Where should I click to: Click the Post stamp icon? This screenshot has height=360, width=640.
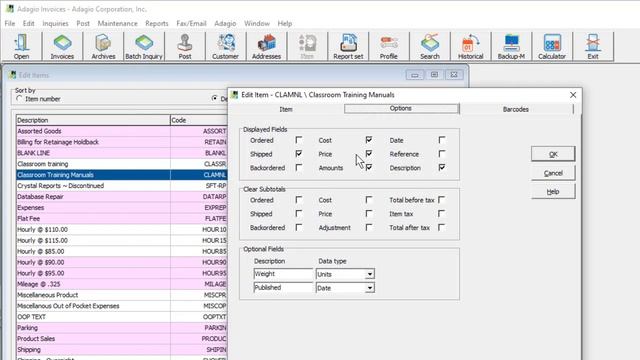point(184,47)
